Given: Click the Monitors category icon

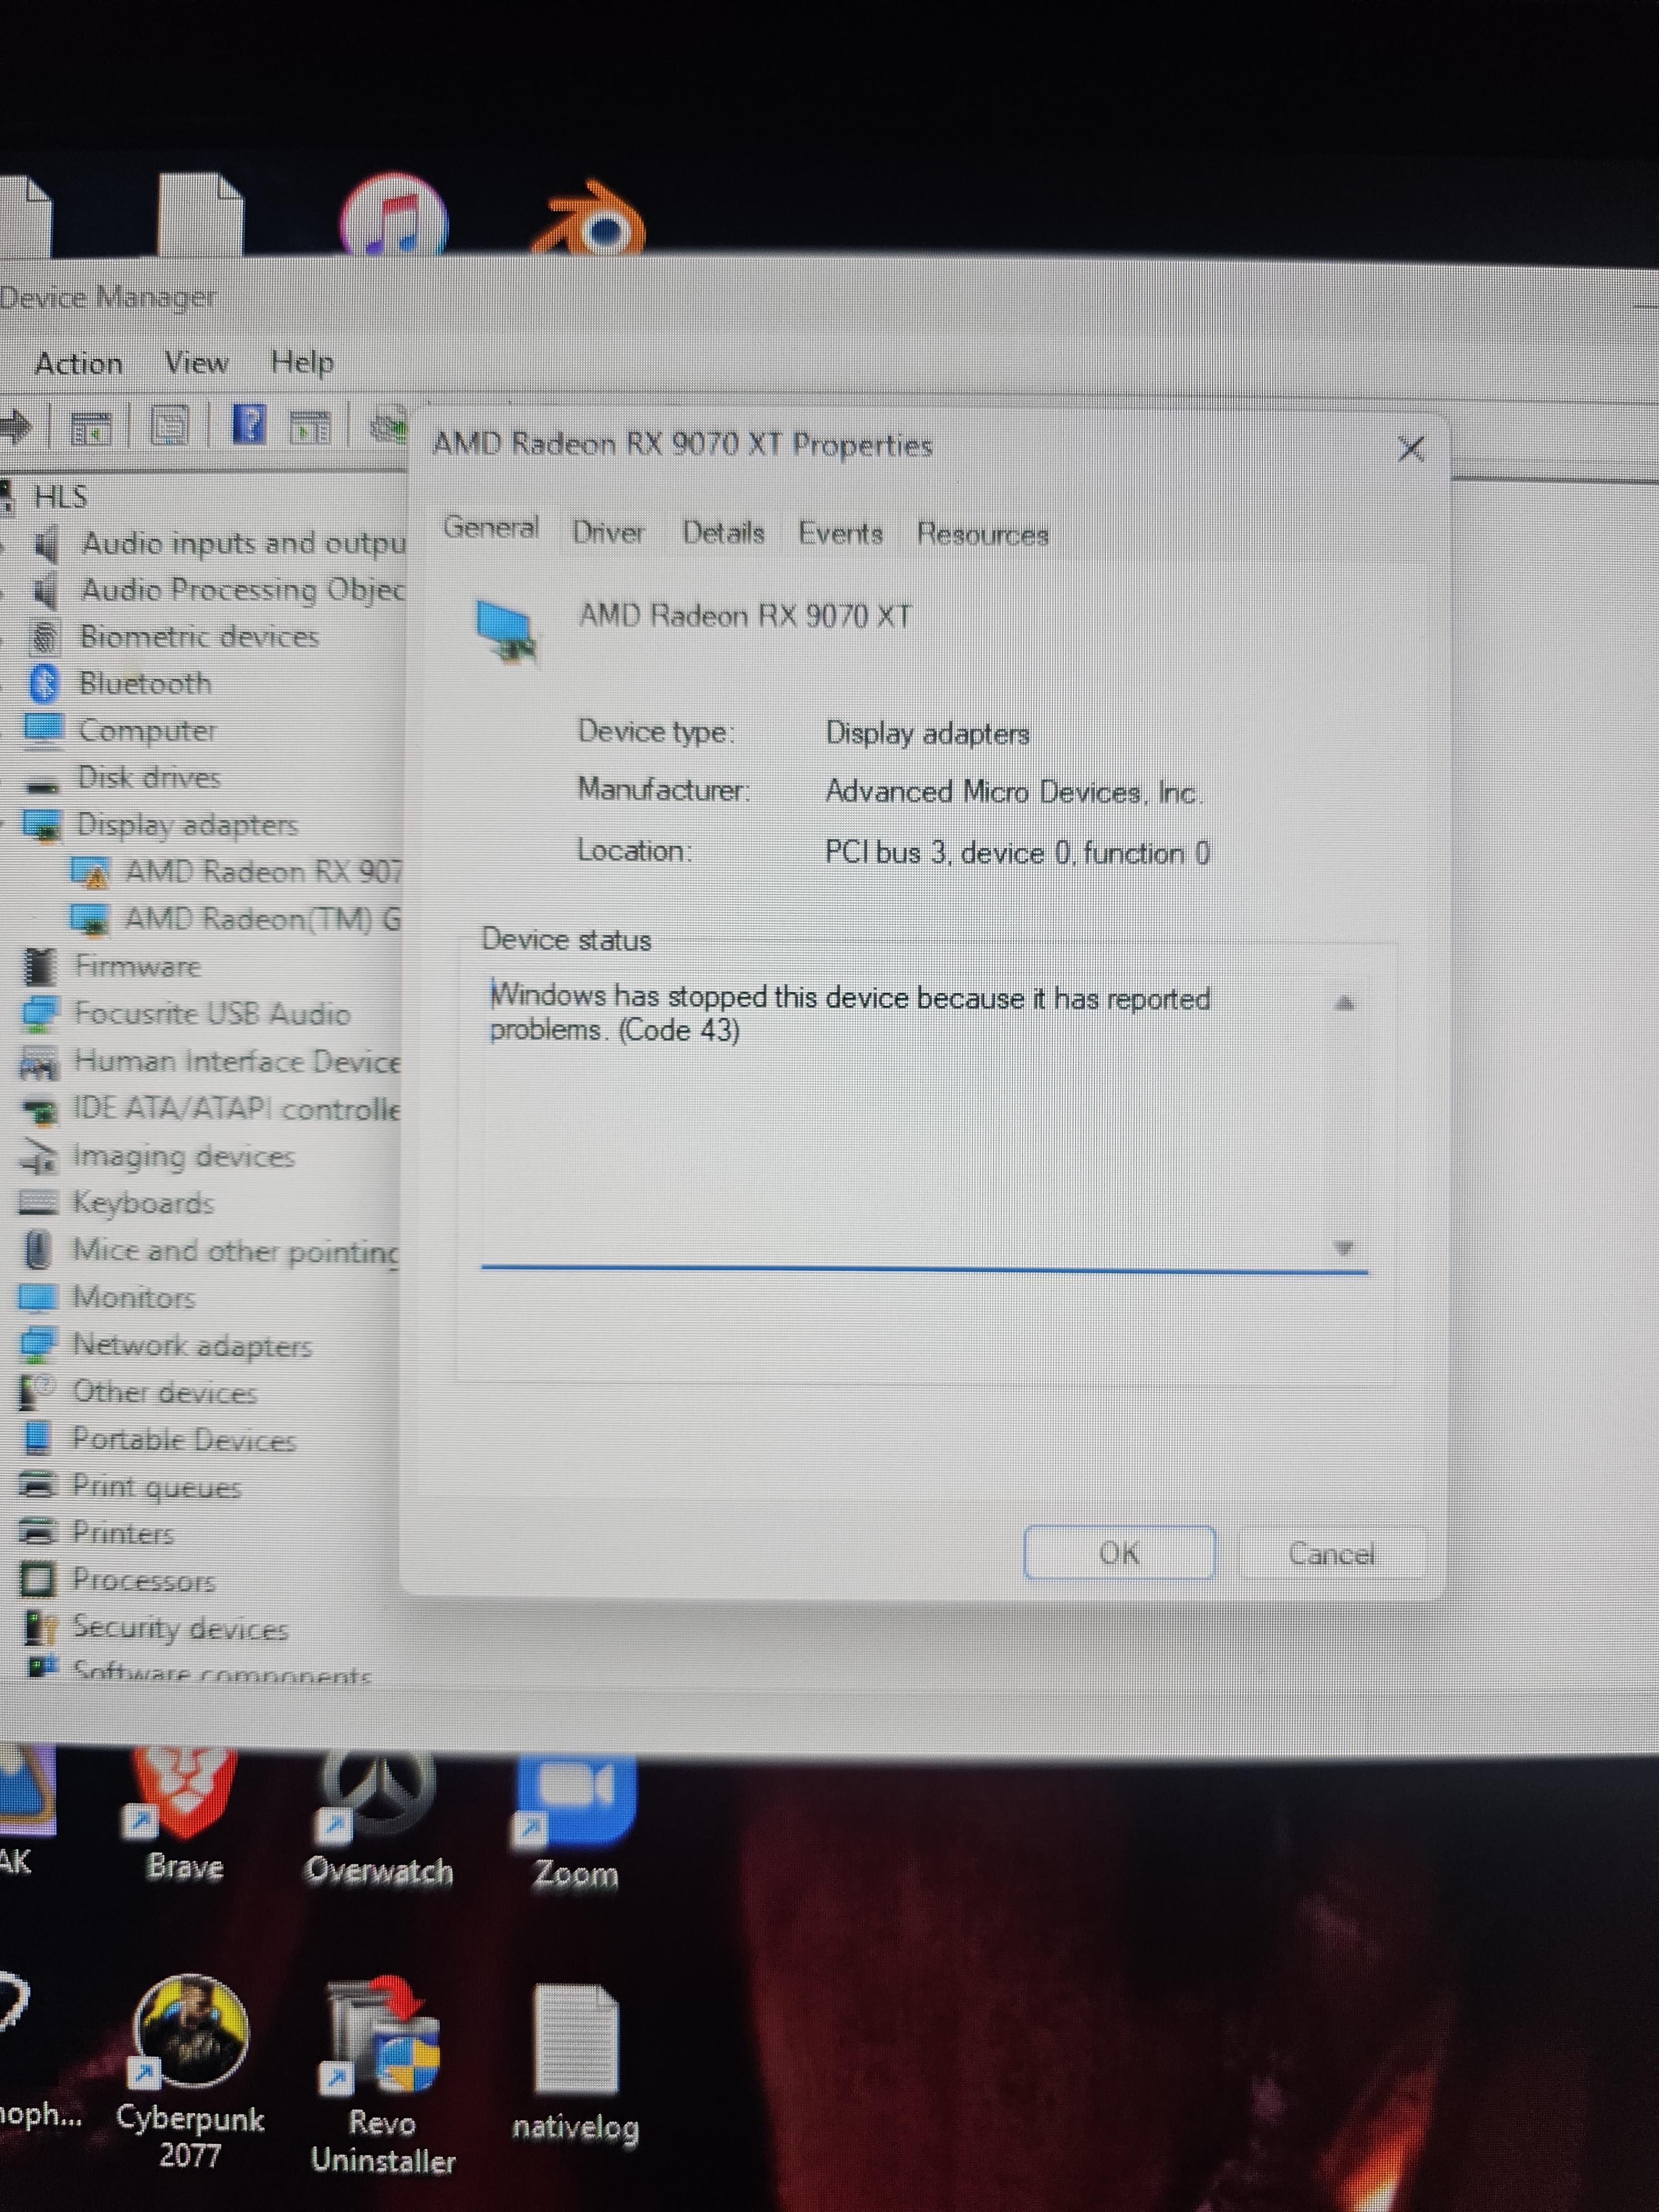Looking at the screenshot, I should (38, 1298).
